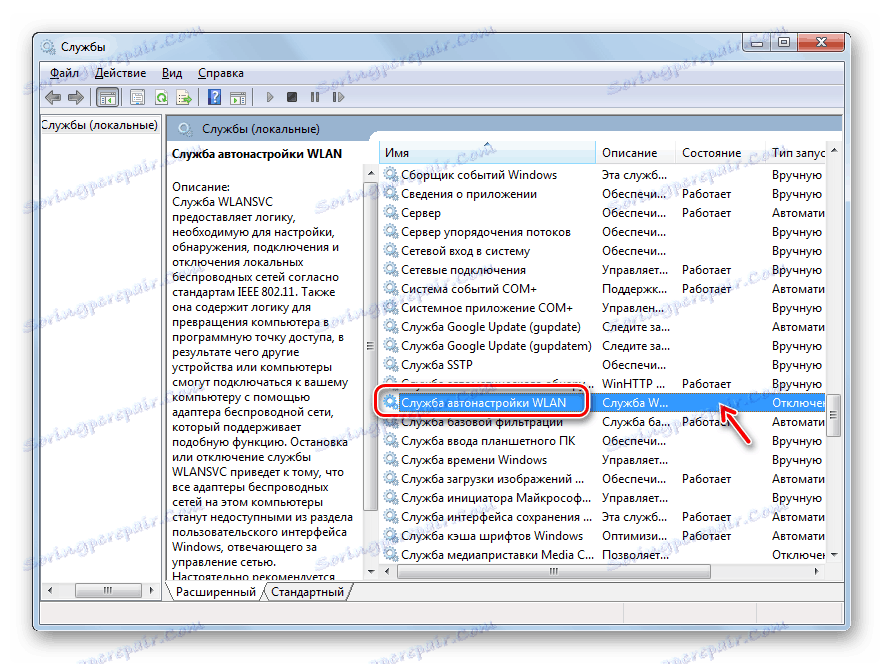Click the Refresh toolbar icon

click(x=161, y=98)
